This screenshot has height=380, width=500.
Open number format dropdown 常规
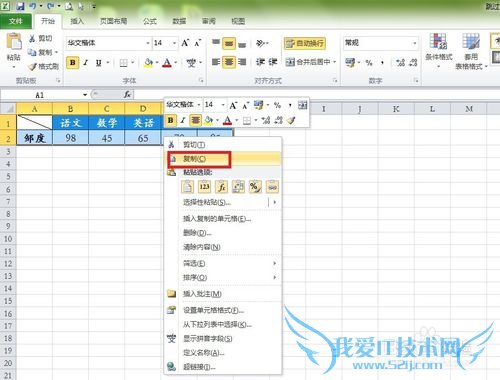click(x=415, y=43)
